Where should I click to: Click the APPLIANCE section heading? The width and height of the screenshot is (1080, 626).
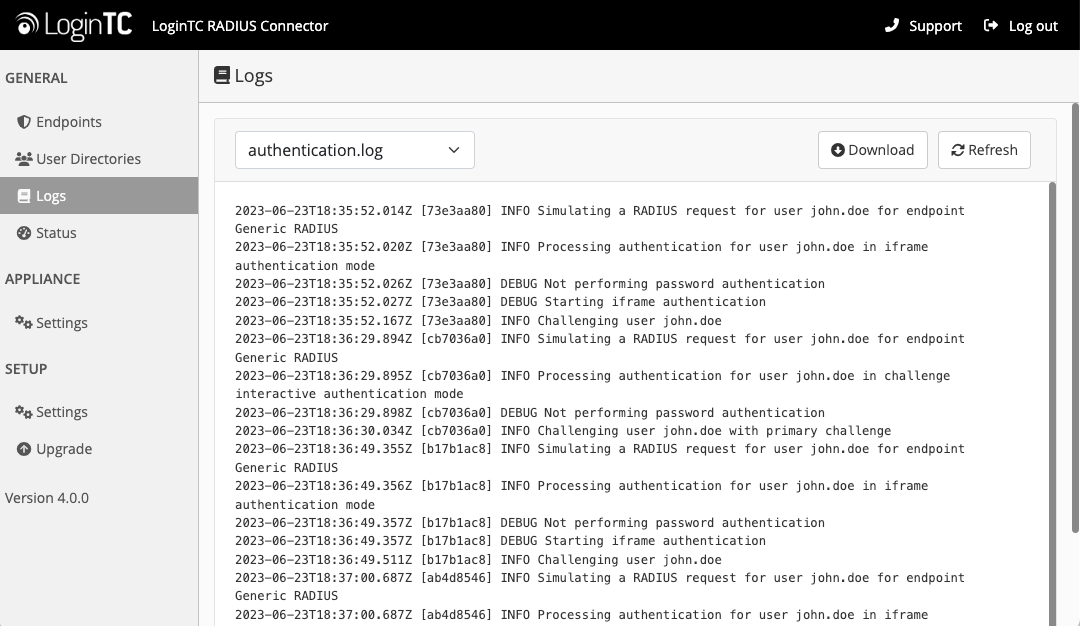(x=43, y=279)
